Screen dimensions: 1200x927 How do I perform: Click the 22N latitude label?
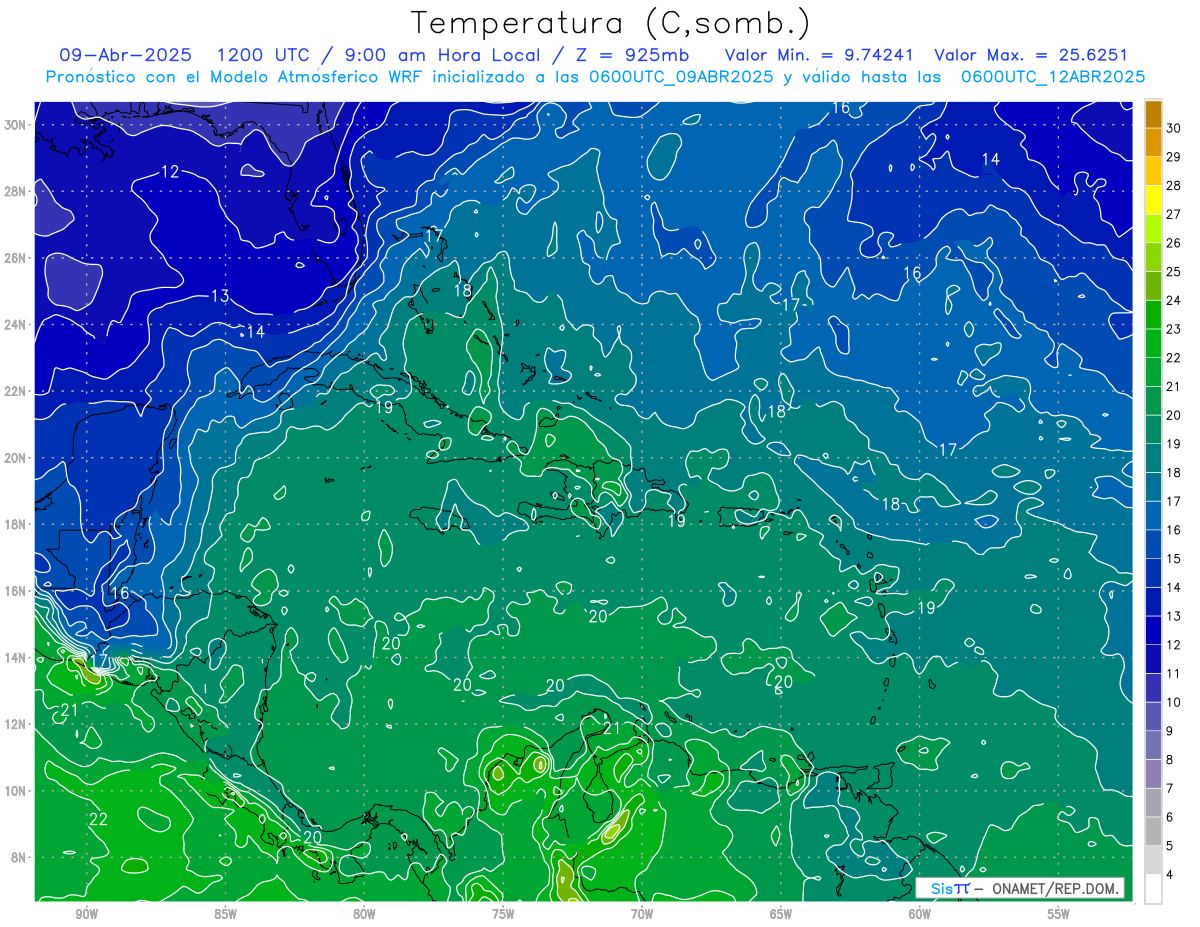tap(15, 391)
